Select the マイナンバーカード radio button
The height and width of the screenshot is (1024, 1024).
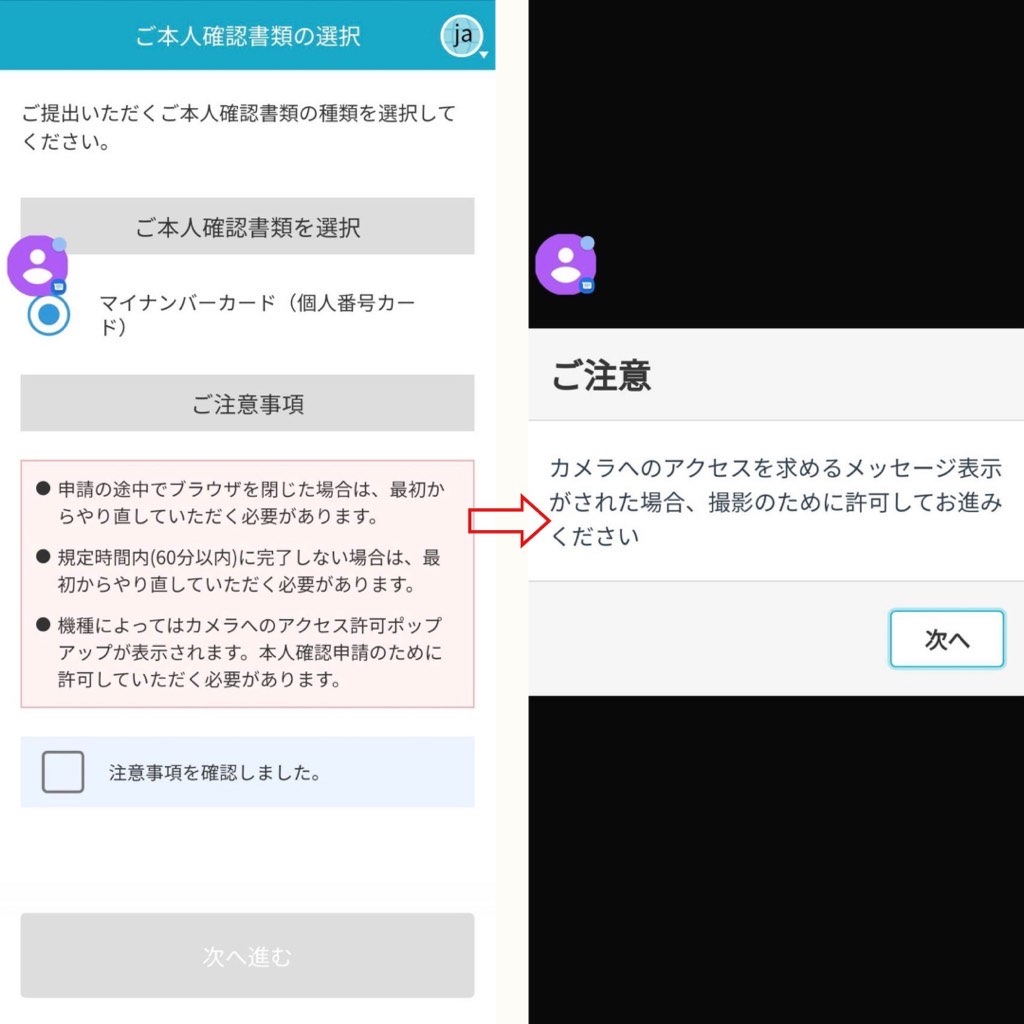[x=49, y=315]
